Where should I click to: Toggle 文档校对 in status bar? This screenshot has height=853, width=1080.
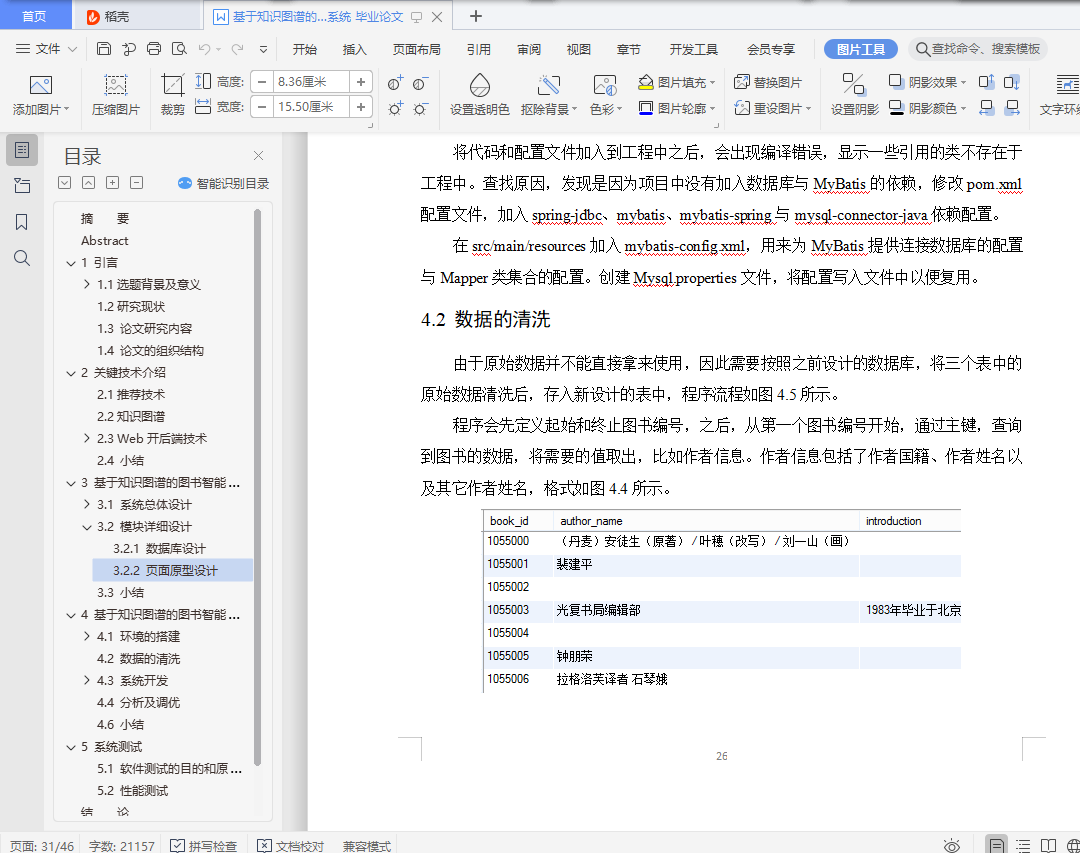pos(290,845)
